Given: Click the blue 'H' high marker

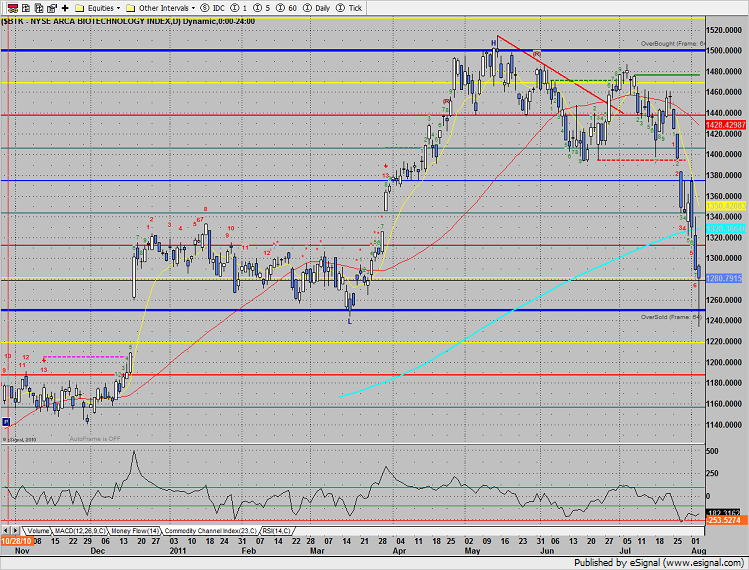Looking at the screenshot, I should pos(493,43).
